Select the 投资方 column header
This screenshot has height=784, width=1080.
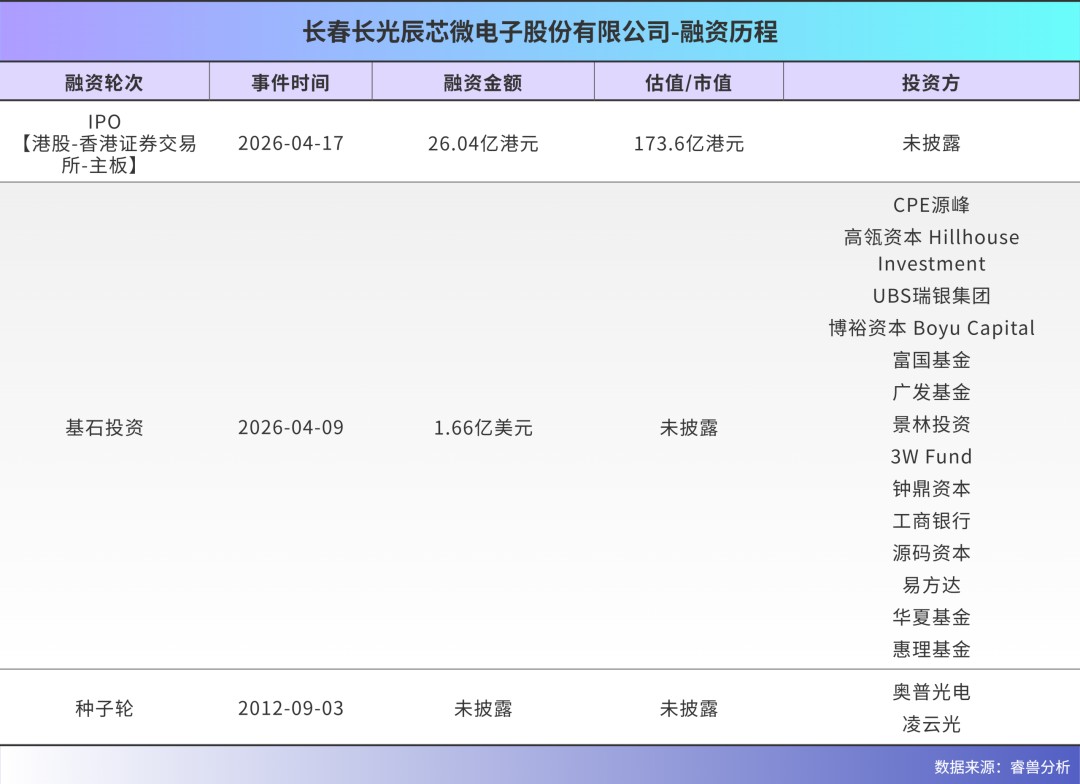click(x=931, y=83)
